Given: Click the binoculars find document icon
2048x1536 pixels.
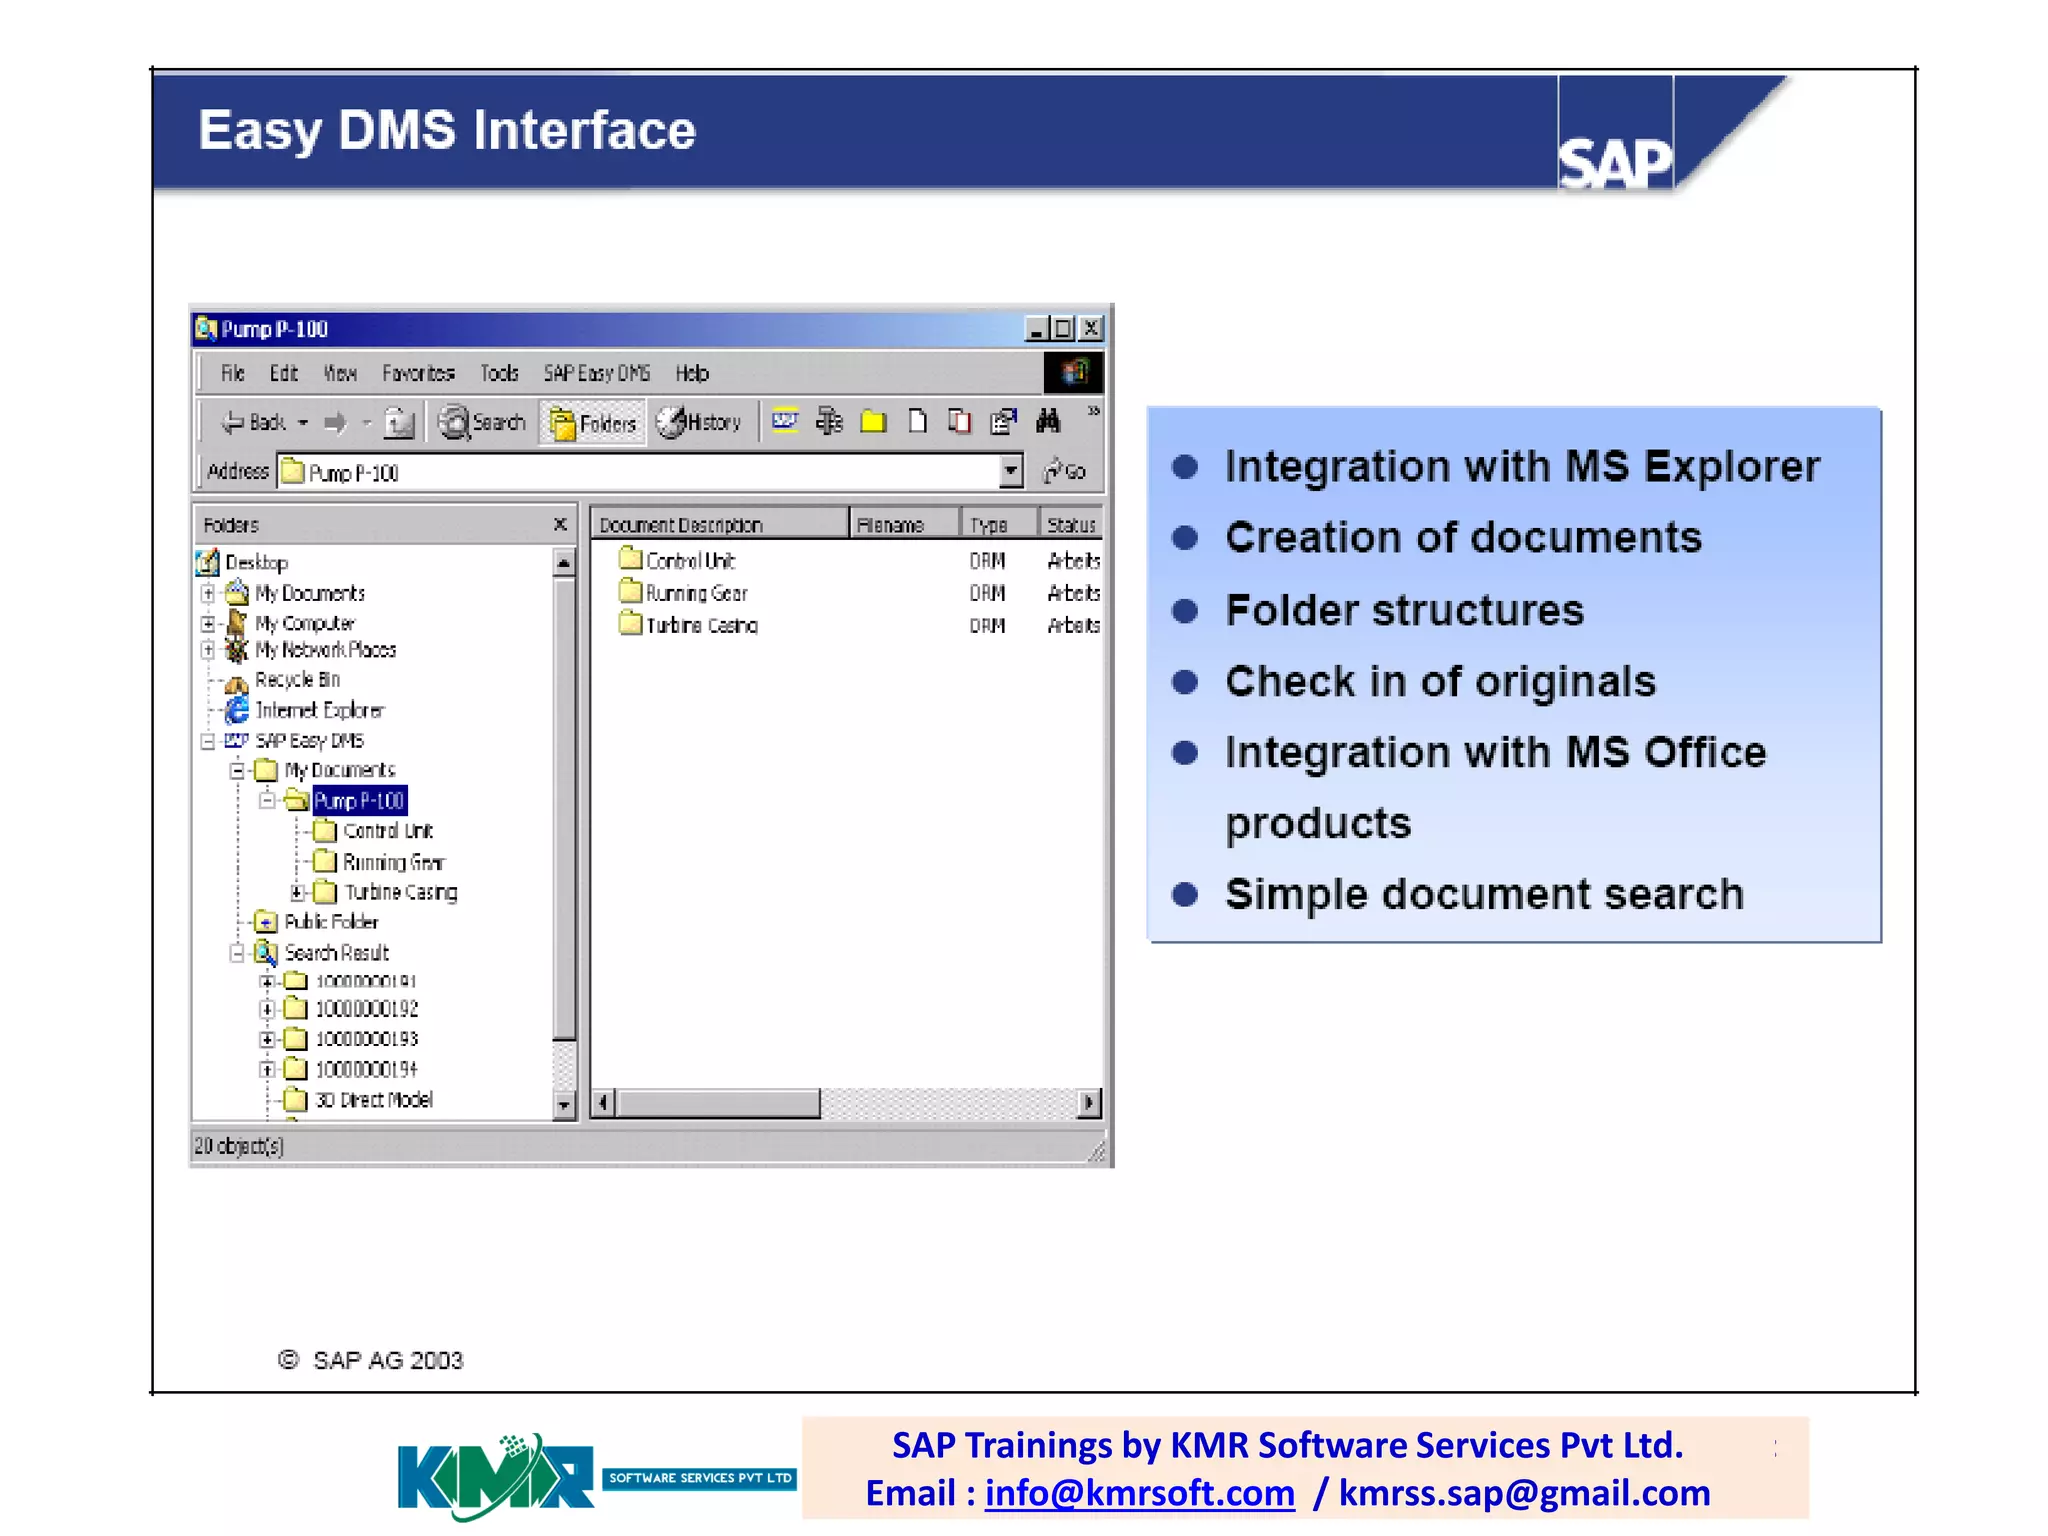Looking at the screenshot, I should (x=1048, y=422).
